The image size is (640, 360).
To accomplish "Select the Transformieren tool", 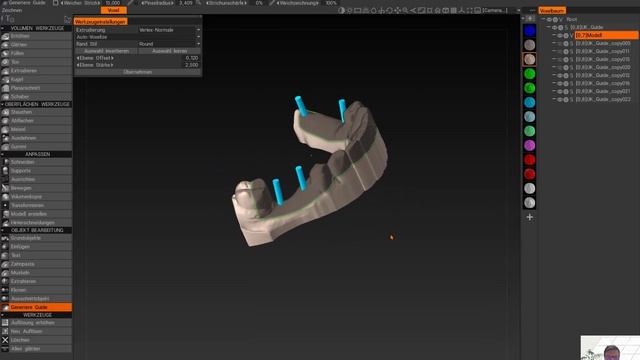I will click(36, 205).
